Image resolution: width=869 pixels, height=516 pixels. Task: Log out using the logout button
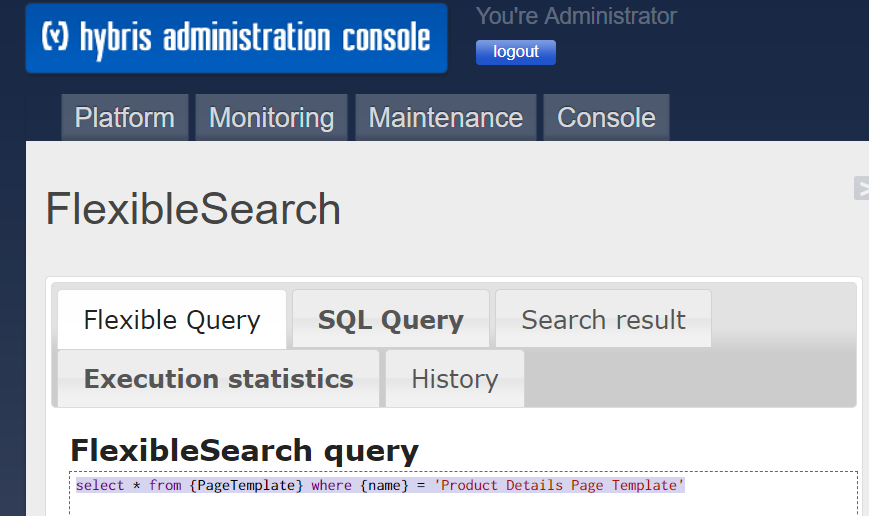[515, 52]
